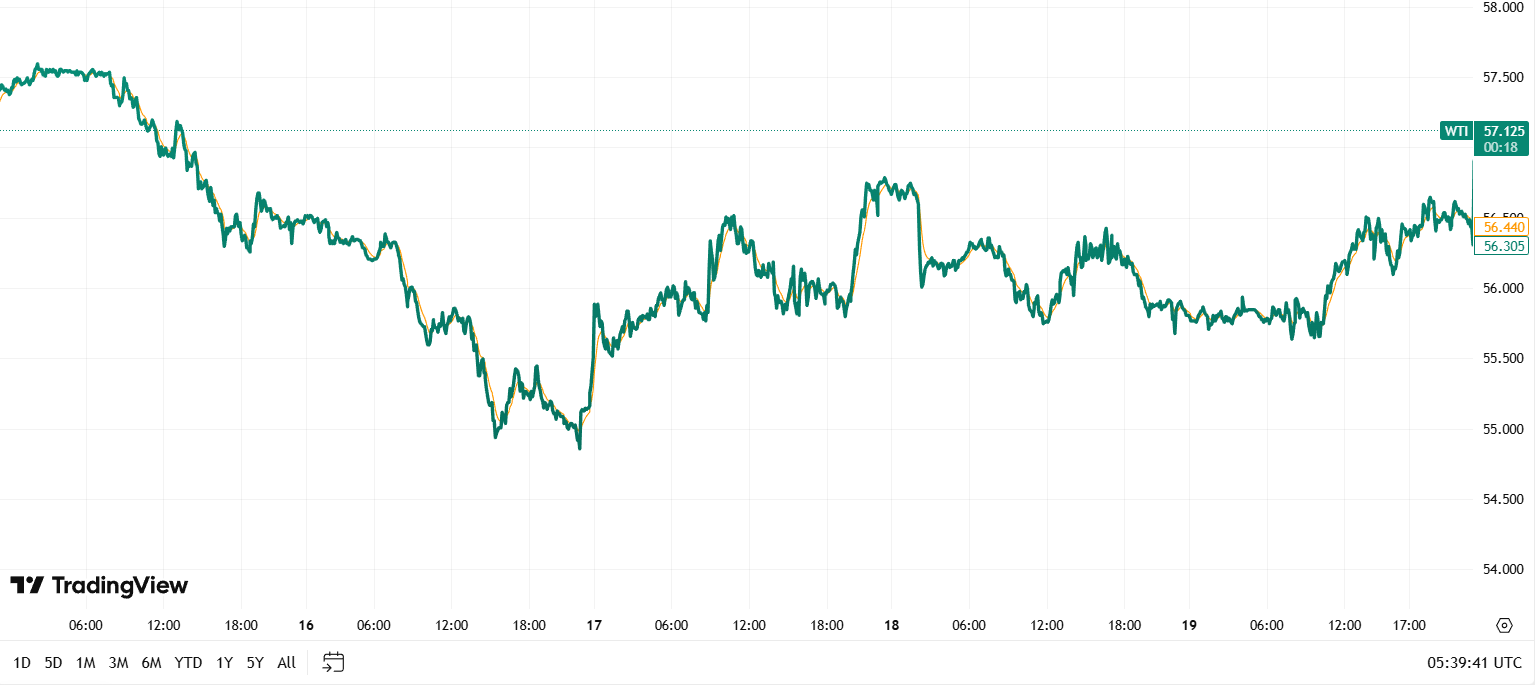Click the orange 56.440 price label
1535x685 pixels.
(x=1504, y=228)
